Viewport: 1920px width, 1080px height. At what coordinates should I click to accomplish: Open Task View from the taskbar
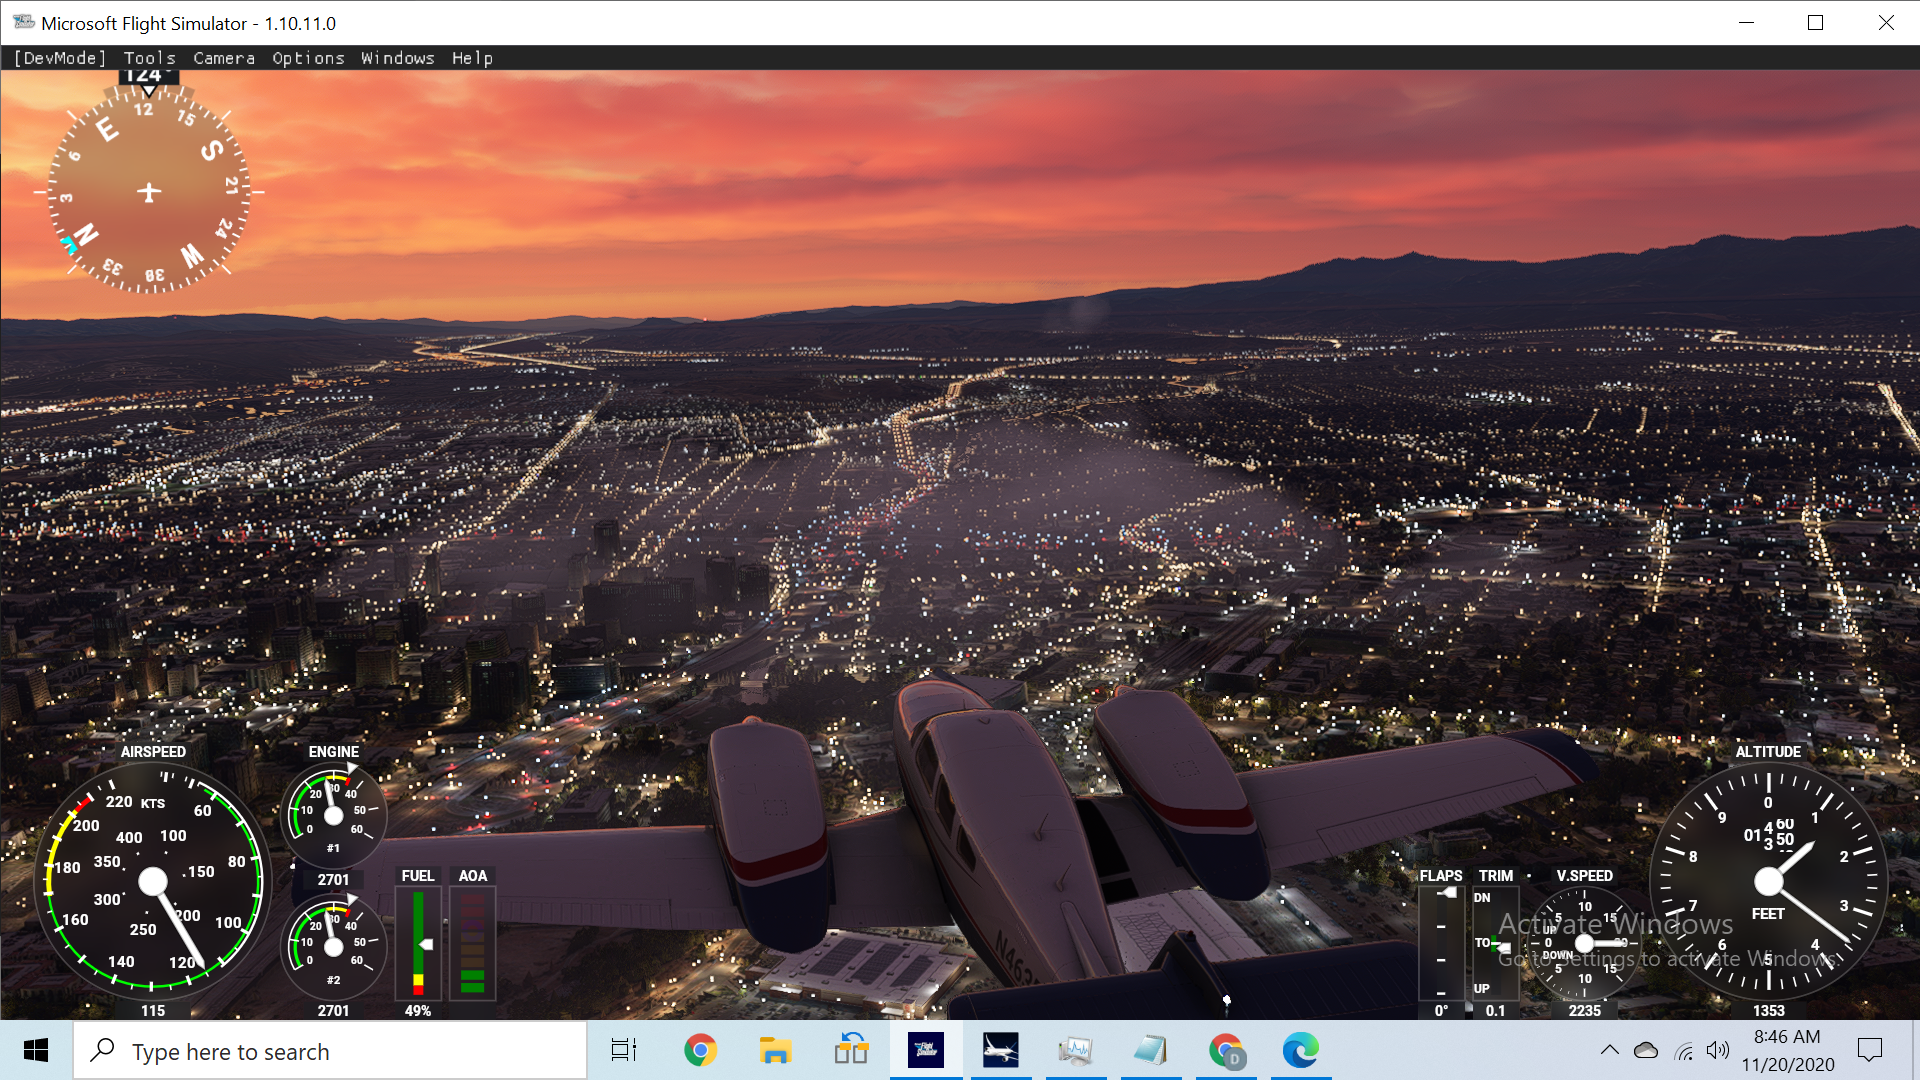click(624, 1050)
